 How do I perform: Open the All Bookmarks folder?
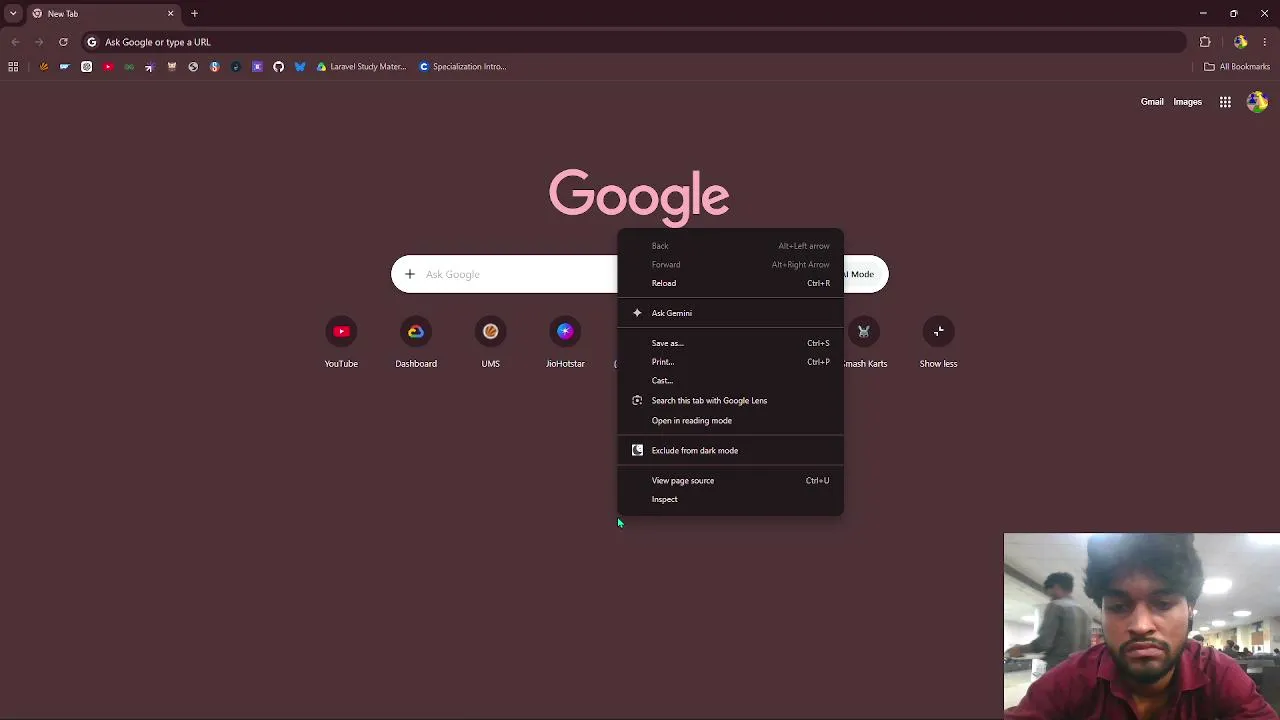pyautogui.click(x=1237, y=67)
